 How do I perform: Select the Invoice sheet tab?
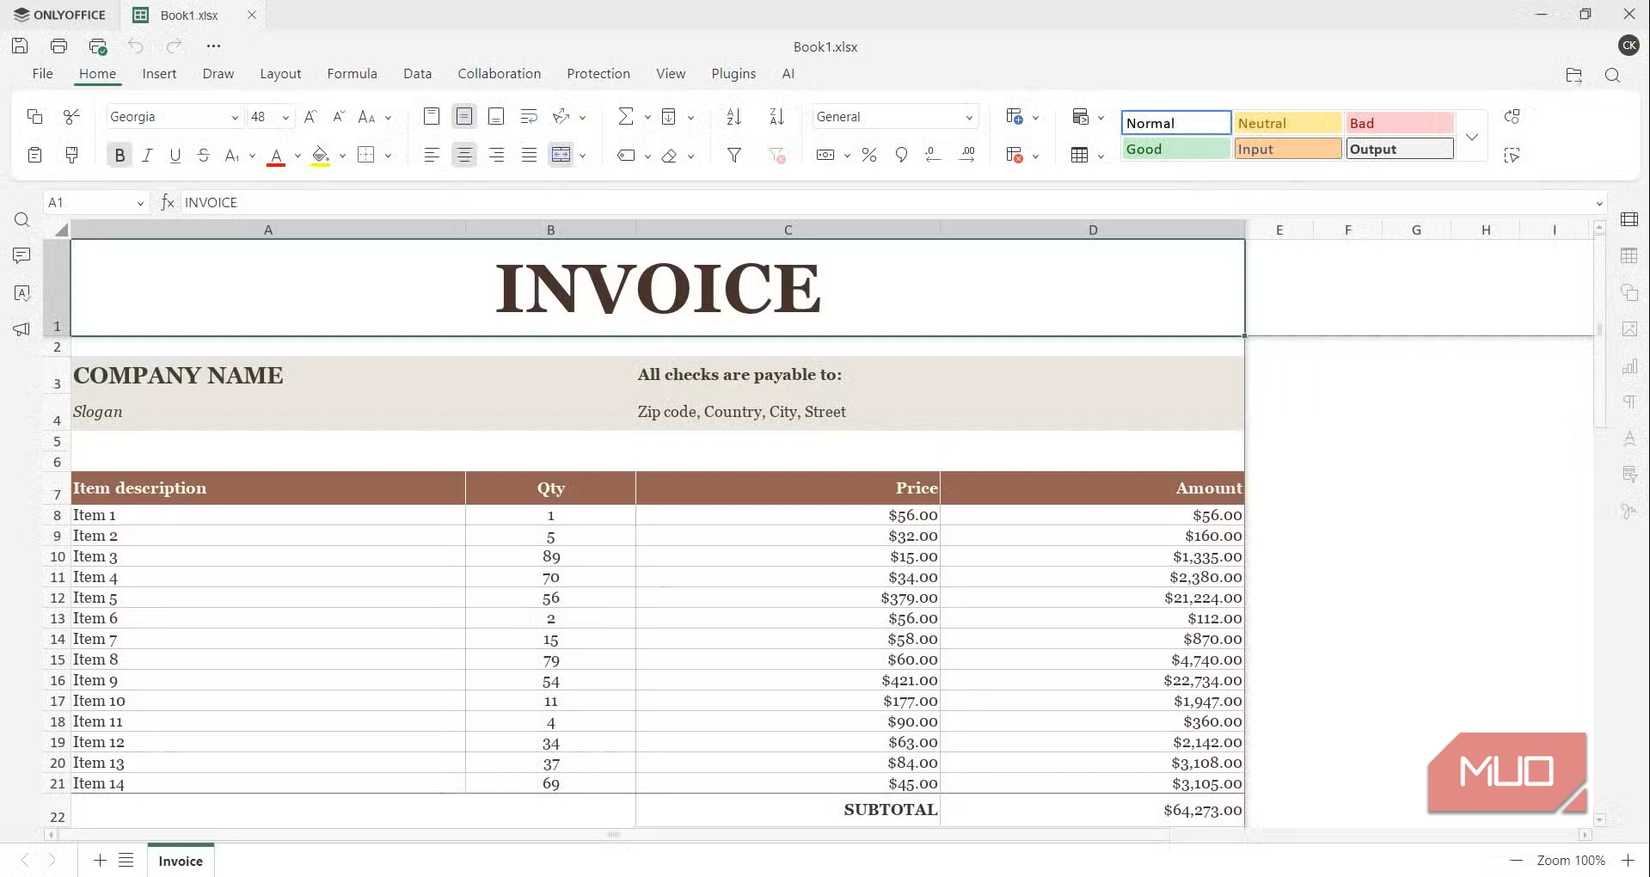click(180, 861)
